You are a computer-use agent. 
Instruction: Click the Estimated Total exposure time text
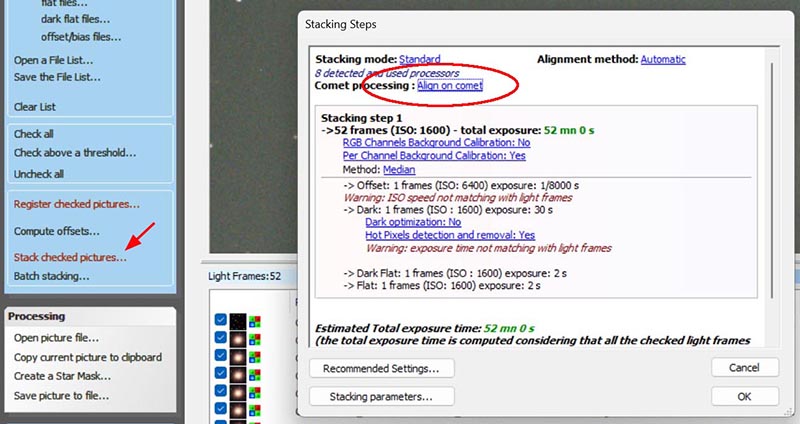[x=424, y=328]
